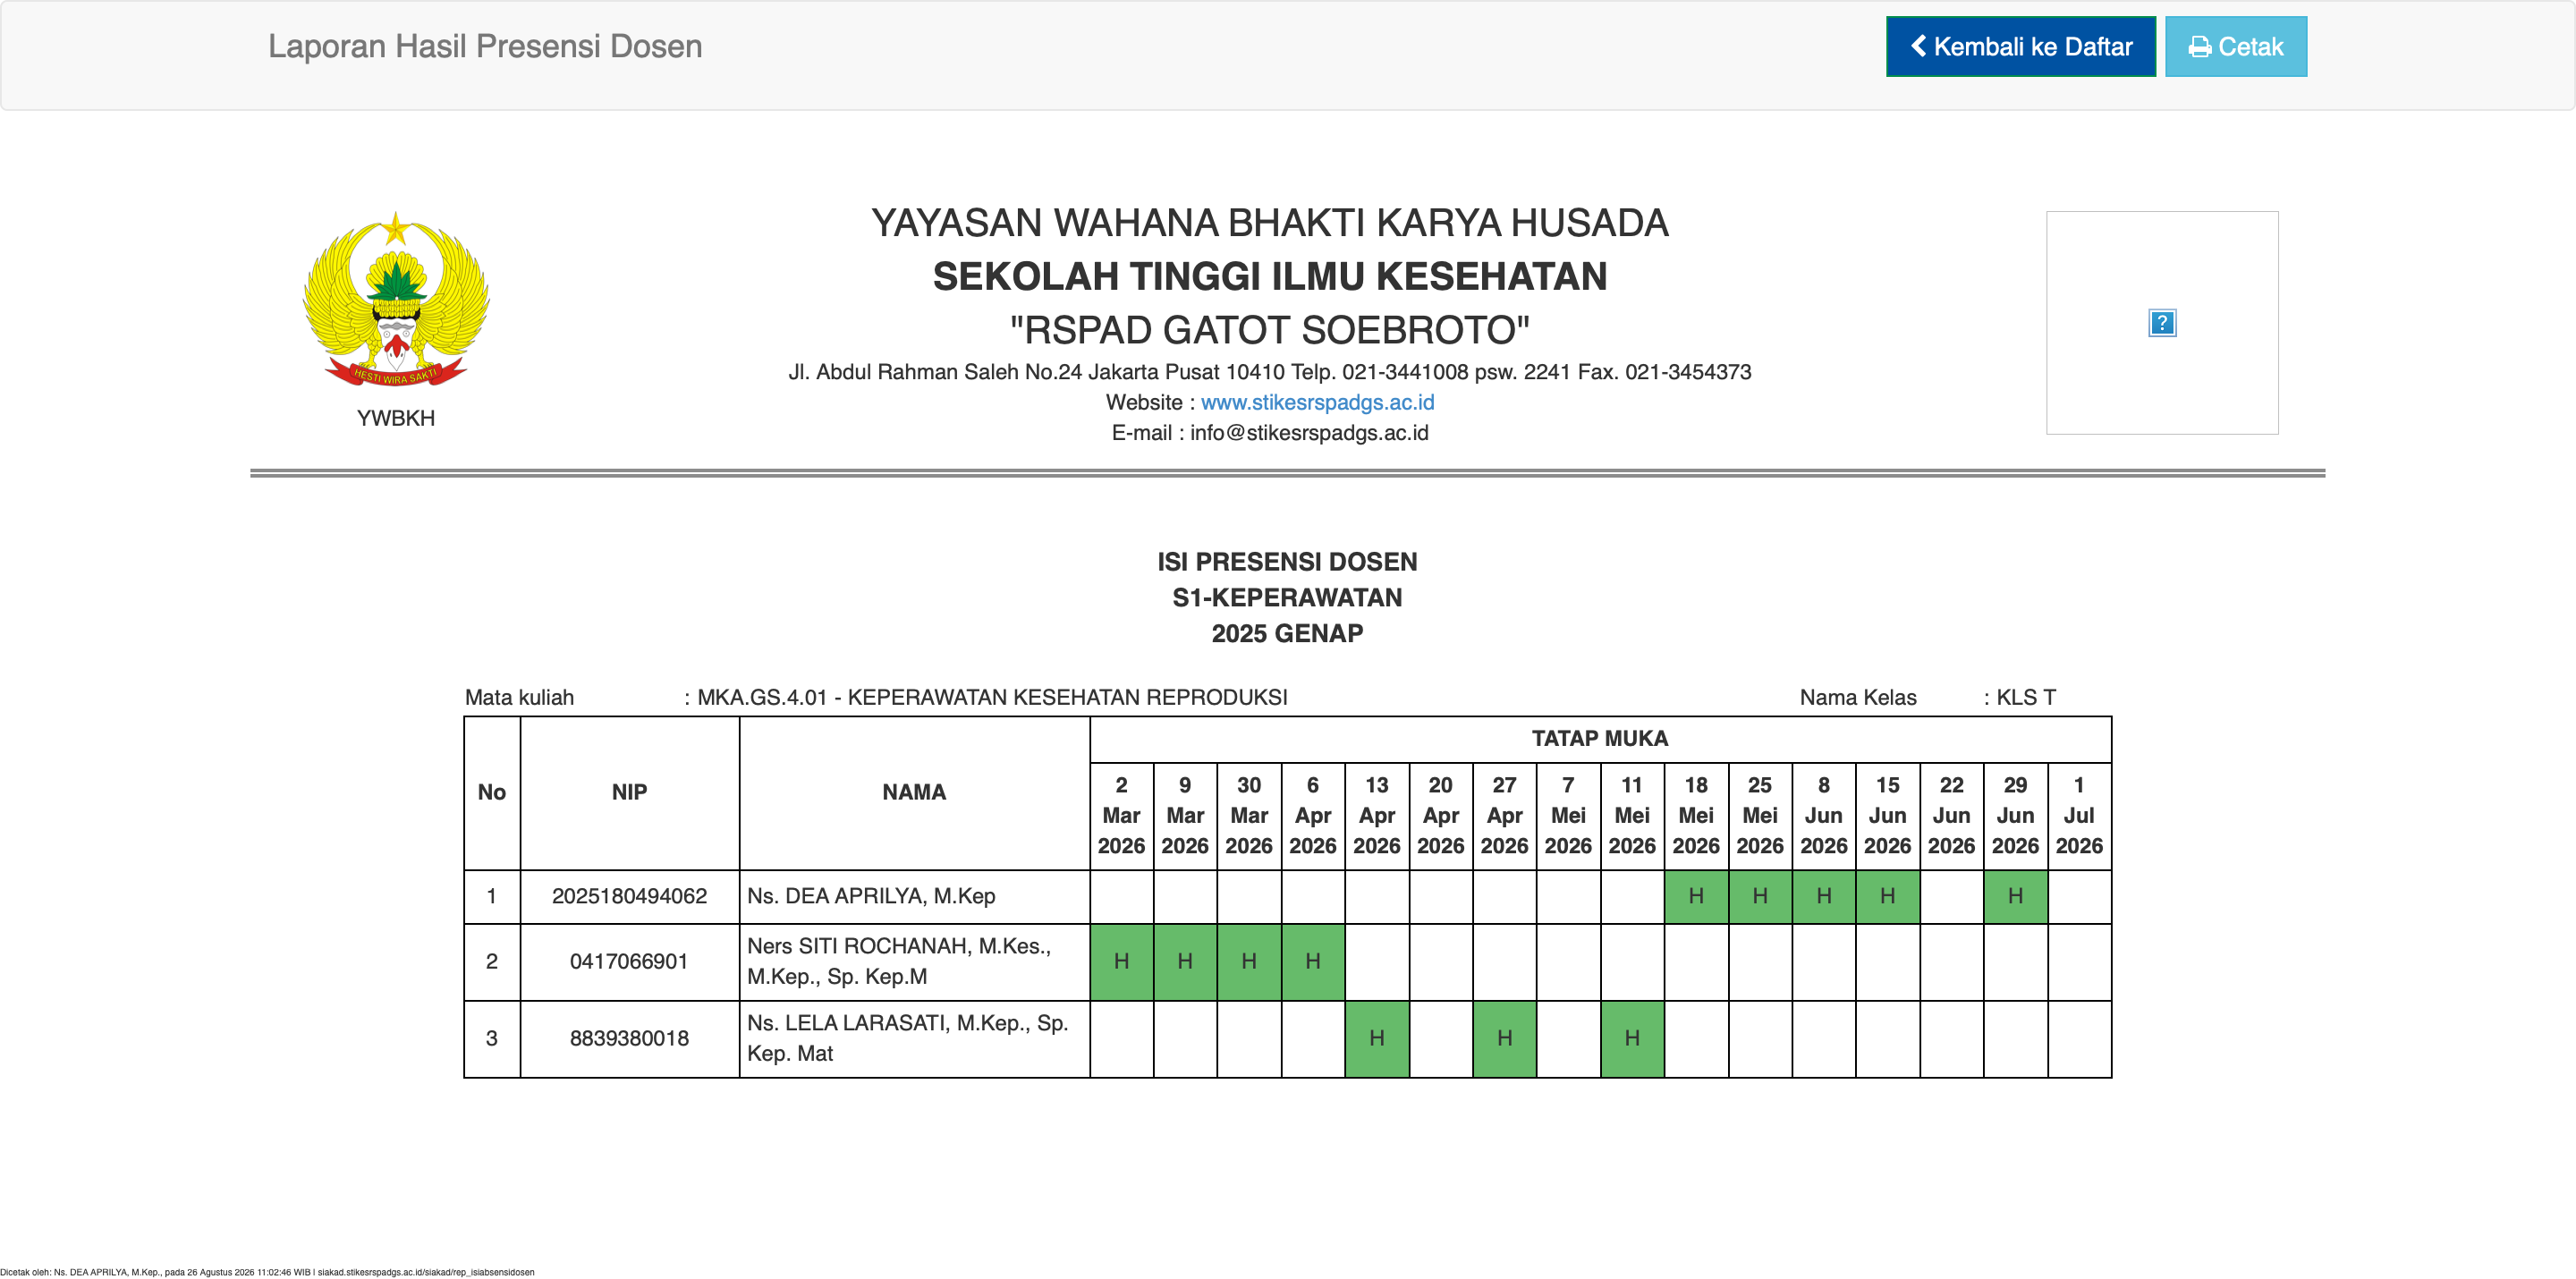The height and width of the screenshot is (1279, 2576).
Task: Click the No column header
Action: click(x=491, y=793)
